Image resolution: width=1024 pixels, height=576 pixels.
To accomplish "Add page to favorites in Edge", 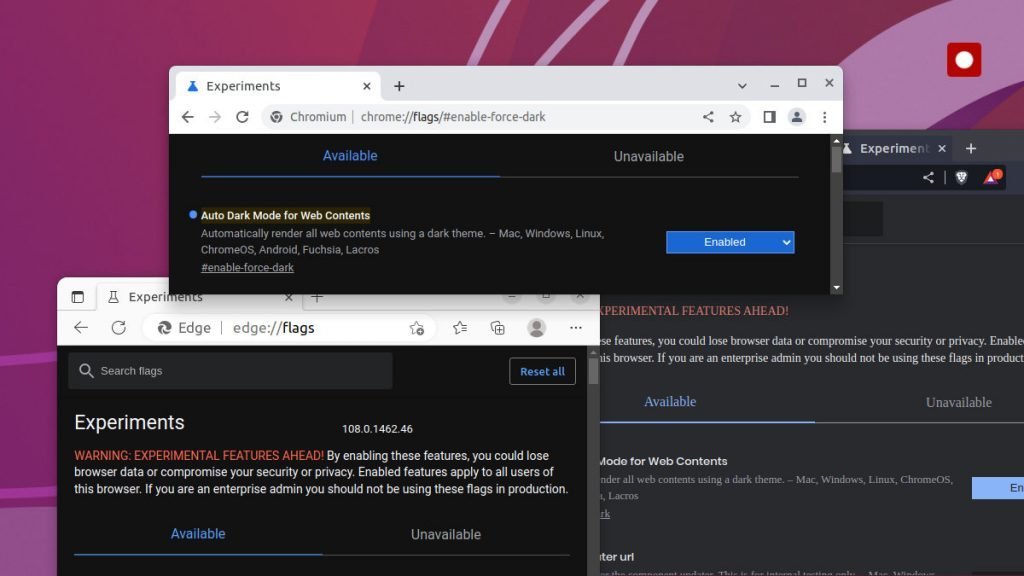I will click(417, 328).
